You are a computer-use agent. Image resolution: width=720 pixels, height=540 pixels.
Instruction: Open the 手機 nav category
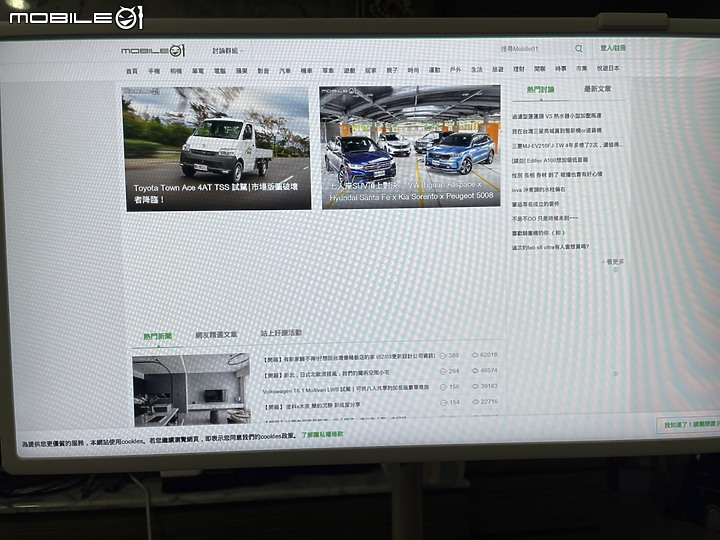click(154, 71)
